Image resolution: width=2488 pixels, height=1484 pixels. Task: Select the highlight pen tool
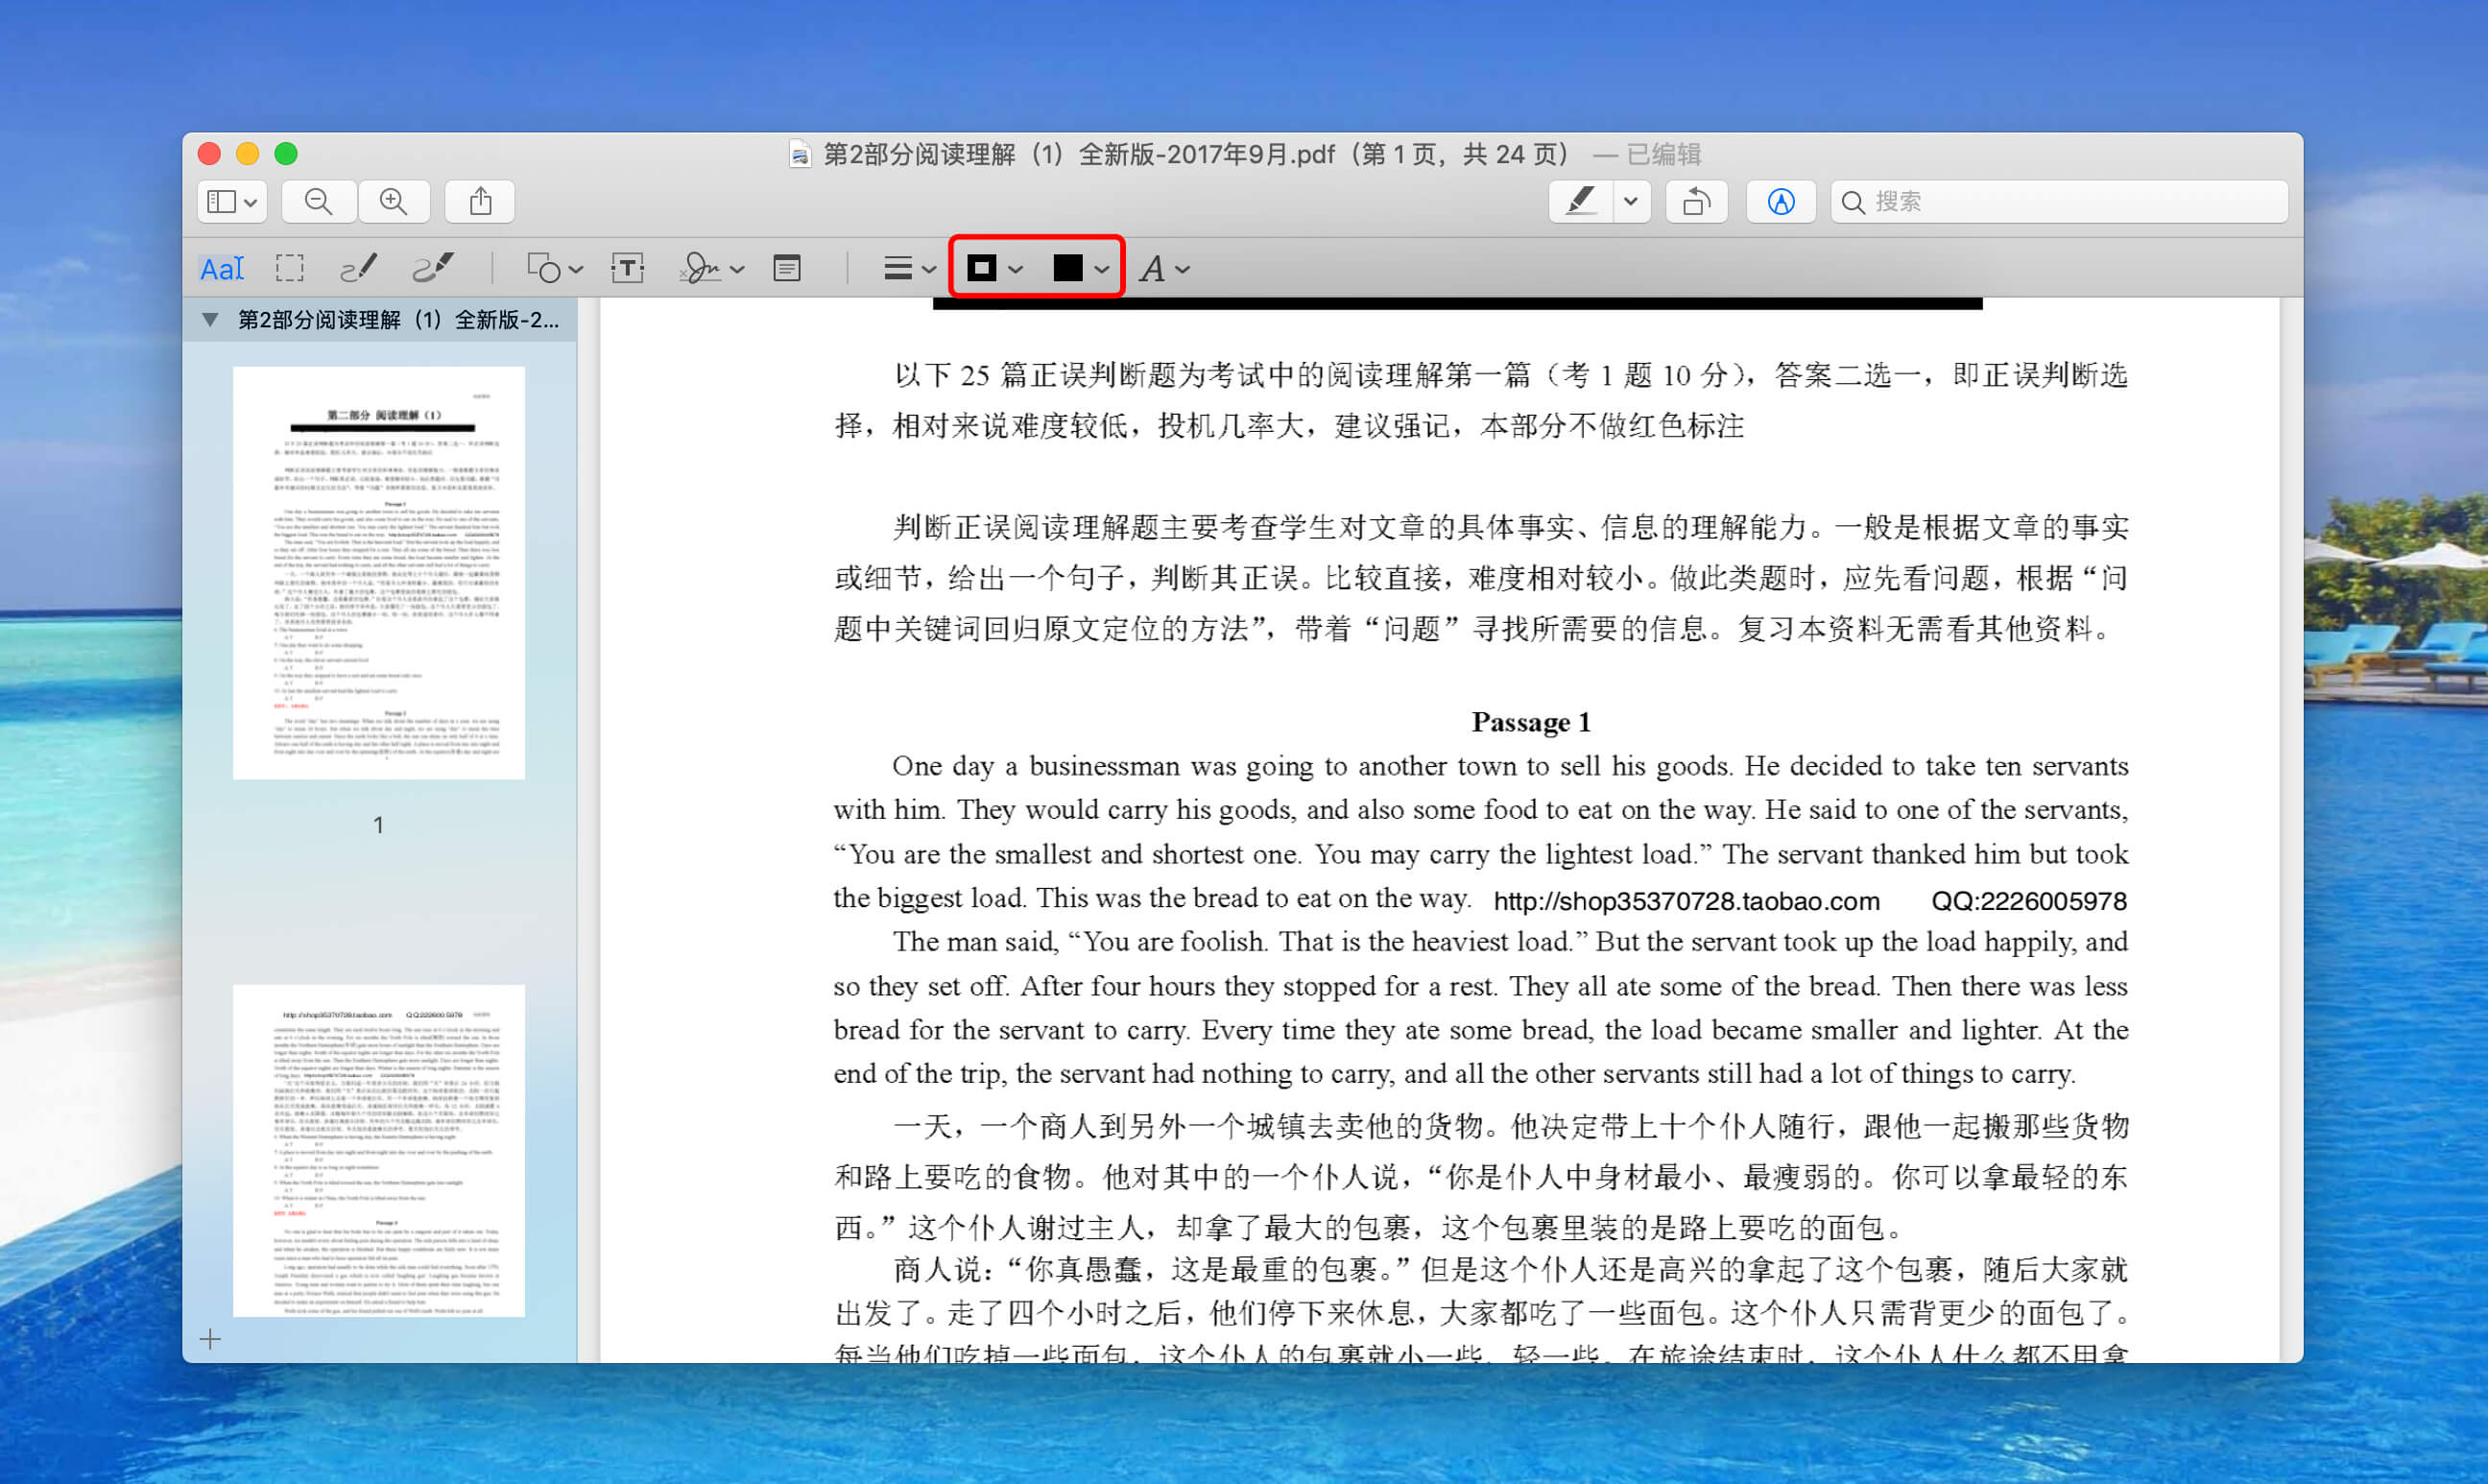pyautogui.click(x=1580, y=202)
